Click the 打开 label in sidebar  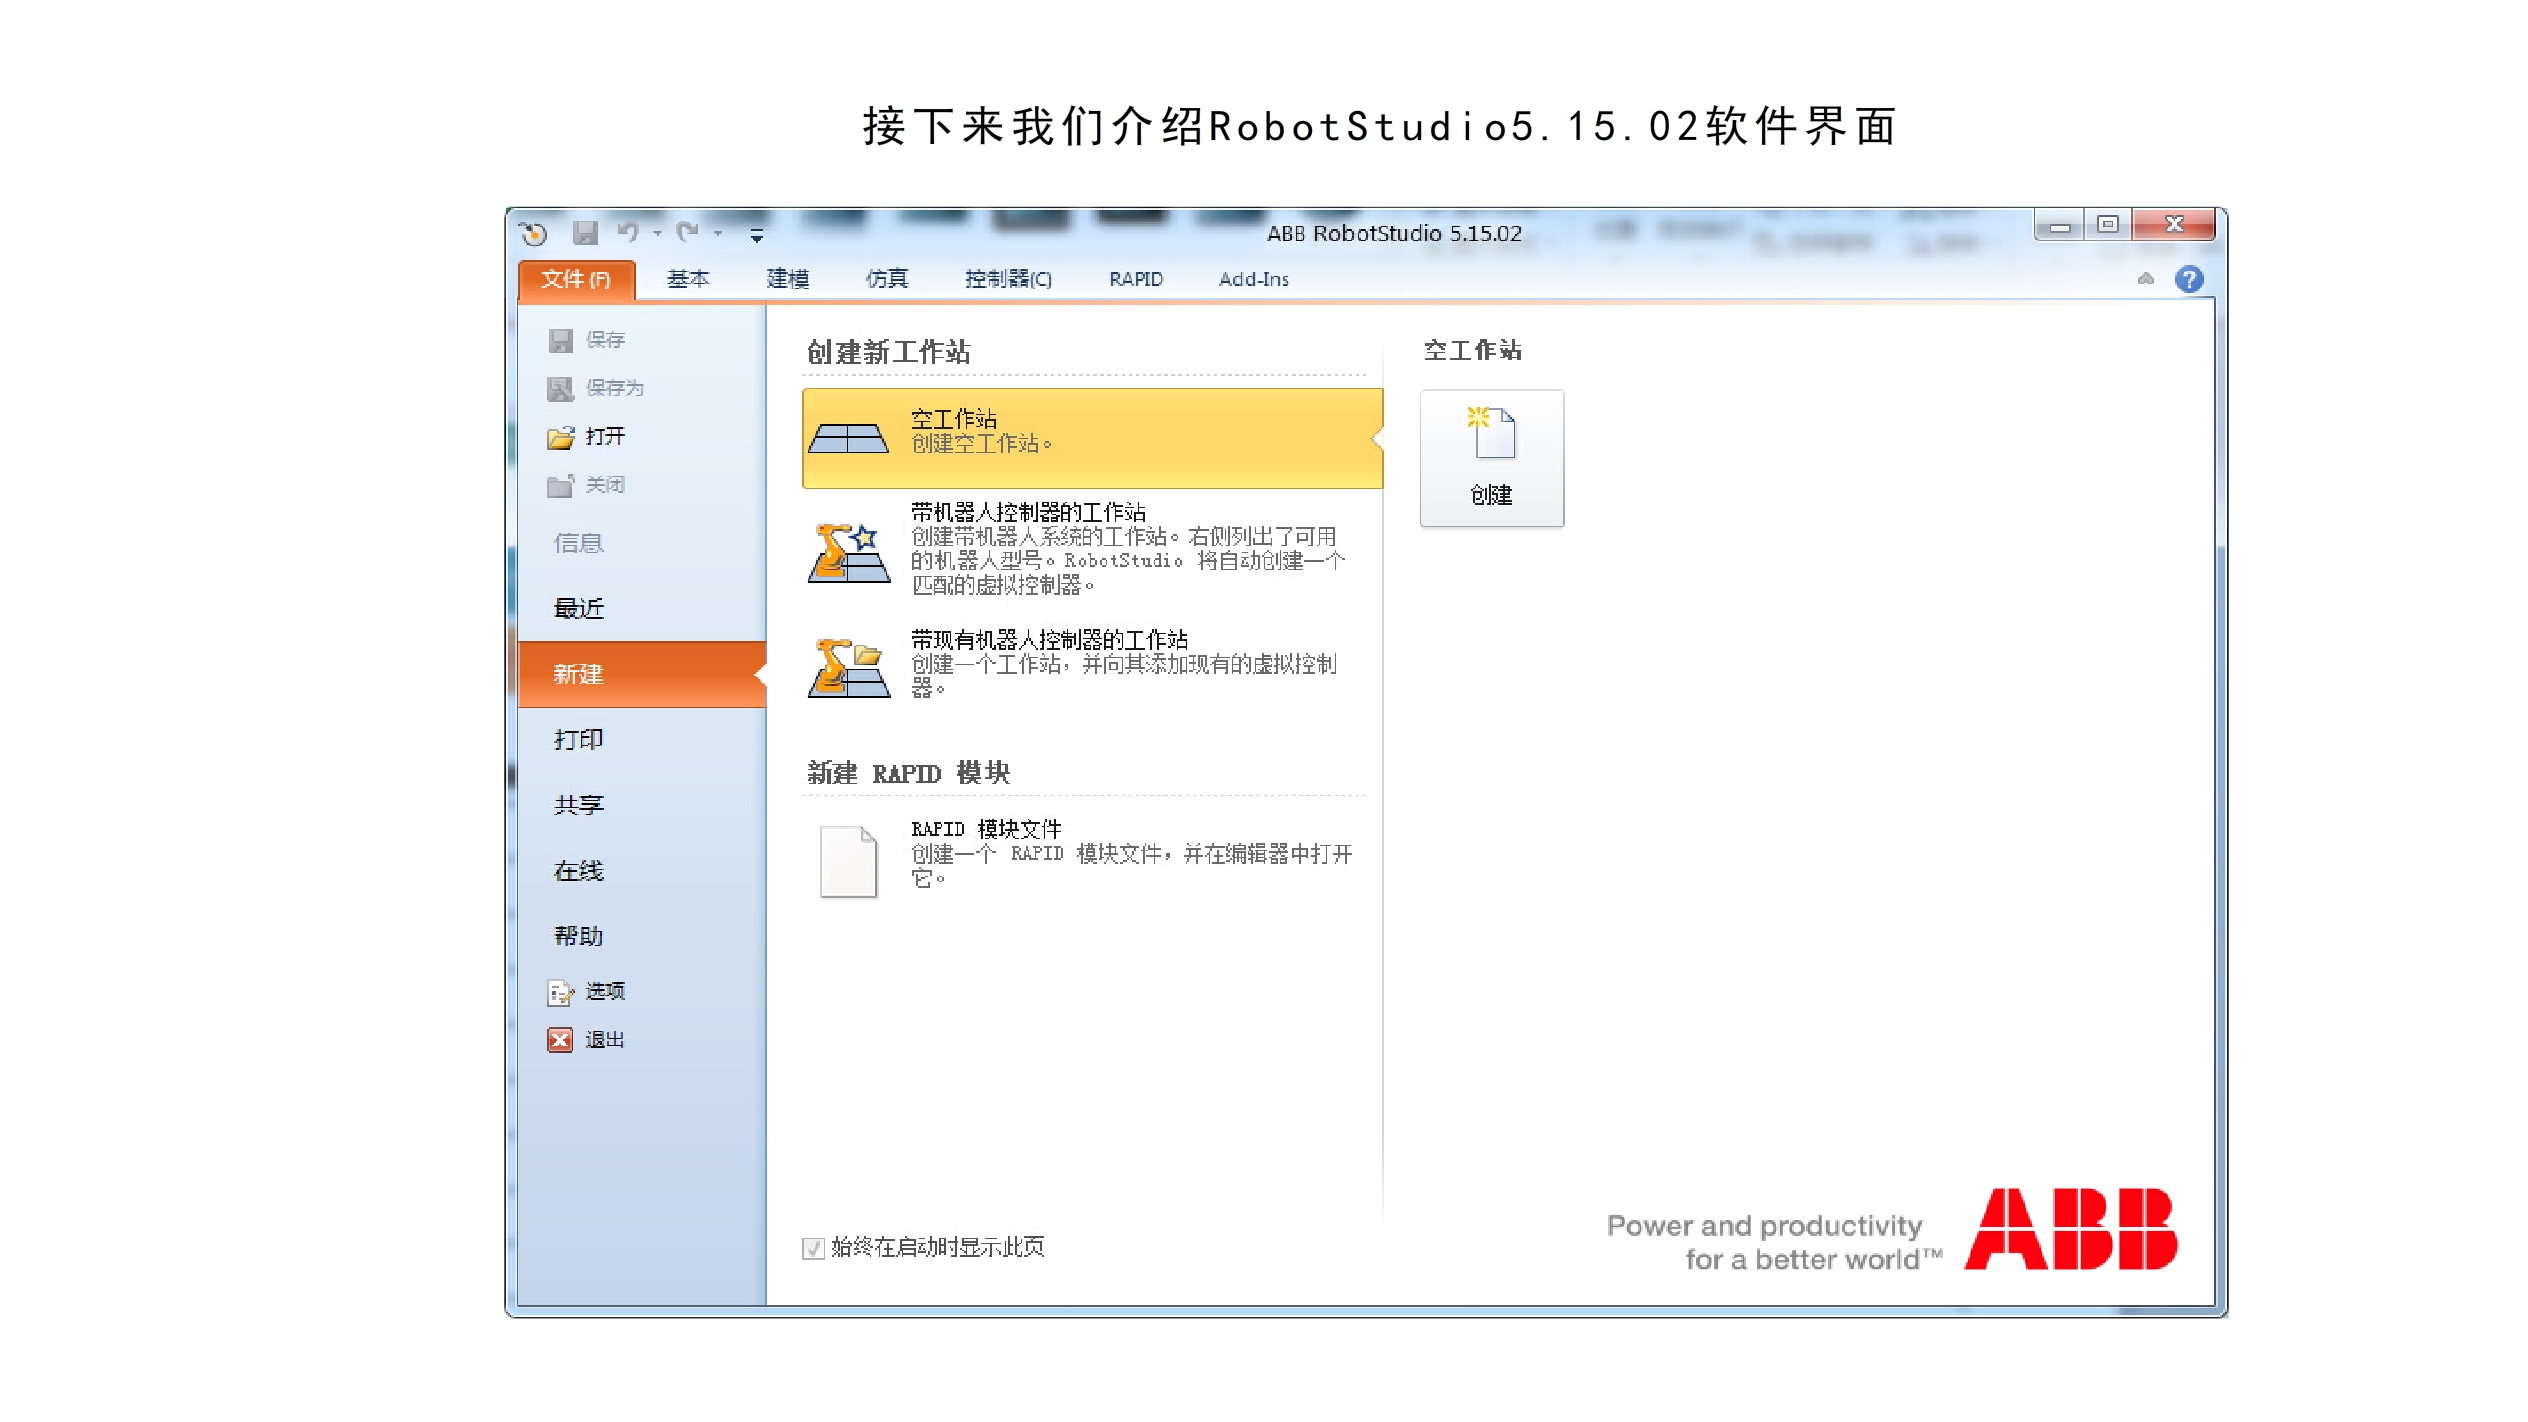coord(605,437)
